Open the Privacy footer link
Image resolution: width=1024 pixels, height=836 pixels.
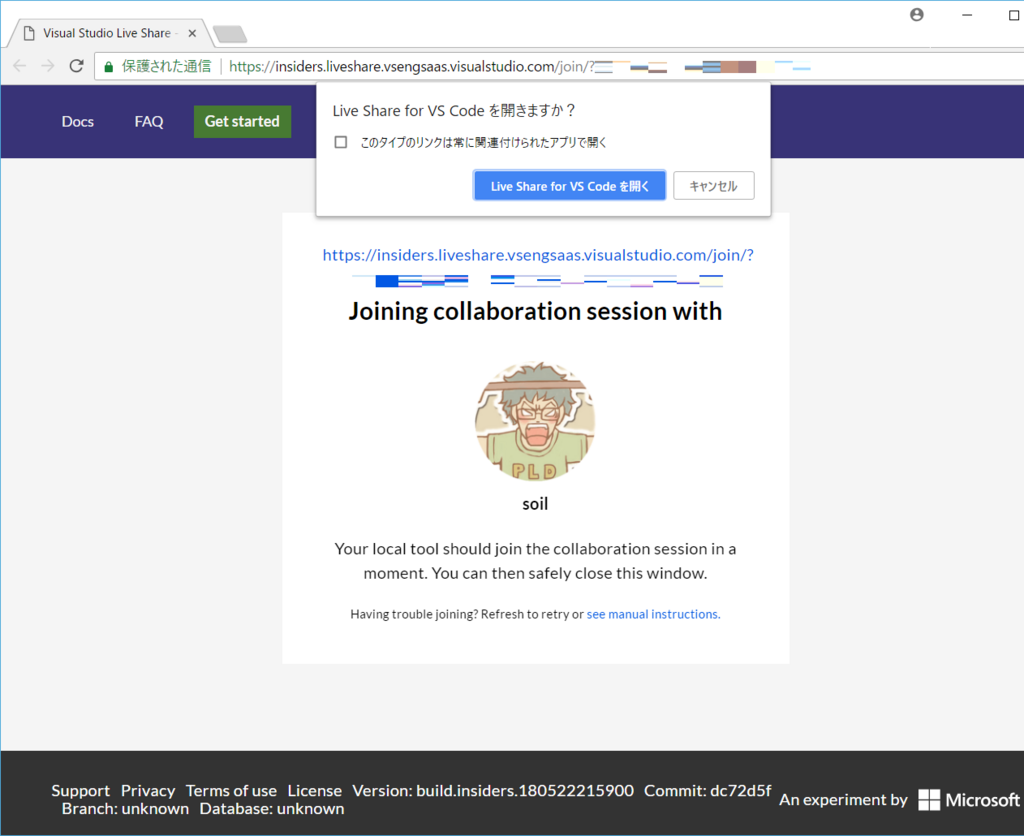click(148, 791)
